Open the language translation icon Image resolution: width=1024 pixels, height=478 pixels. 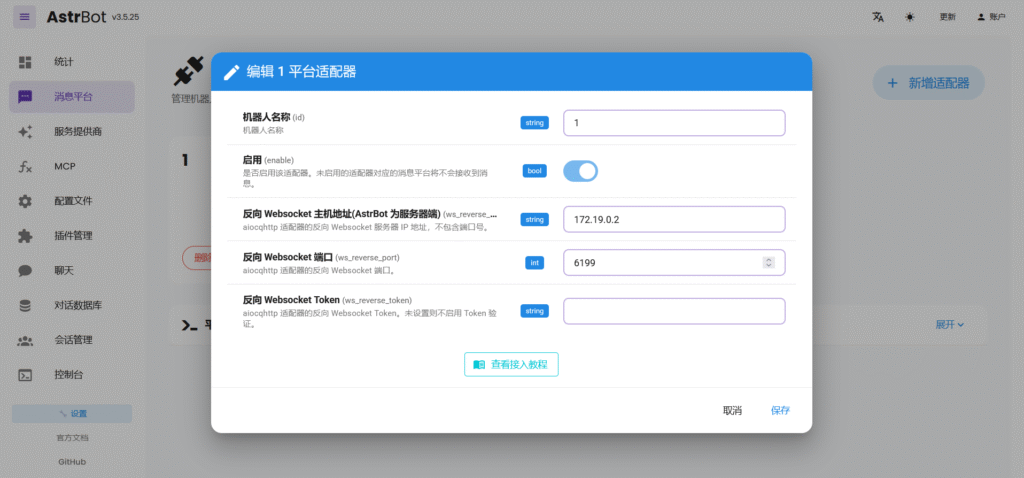point(878,17)
